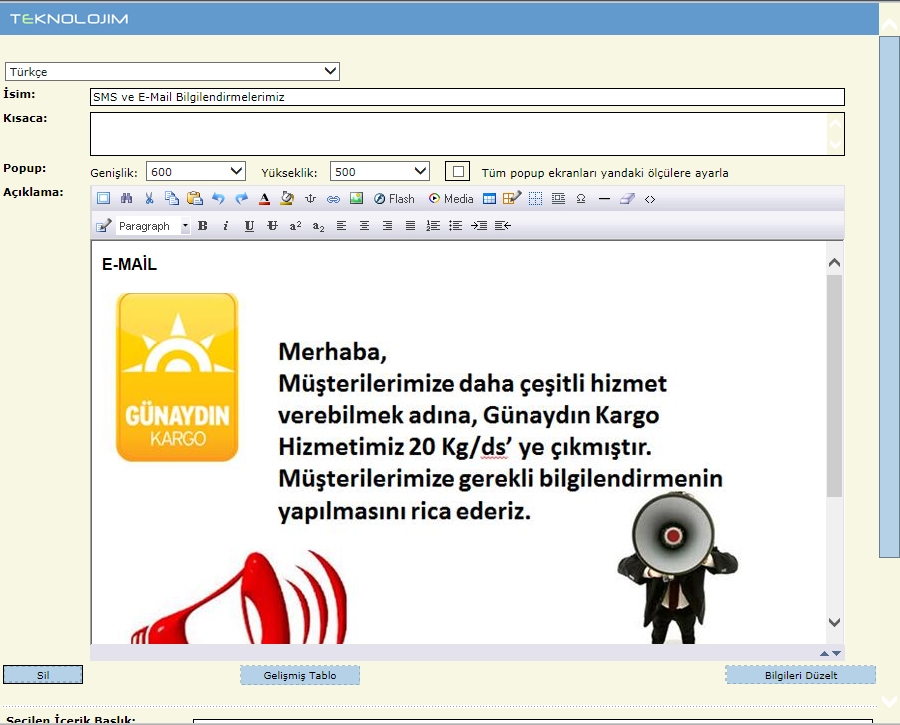Toggle table guidelines icon
Viewport: 900px width, 725px height.
click(x=535, y=199)
